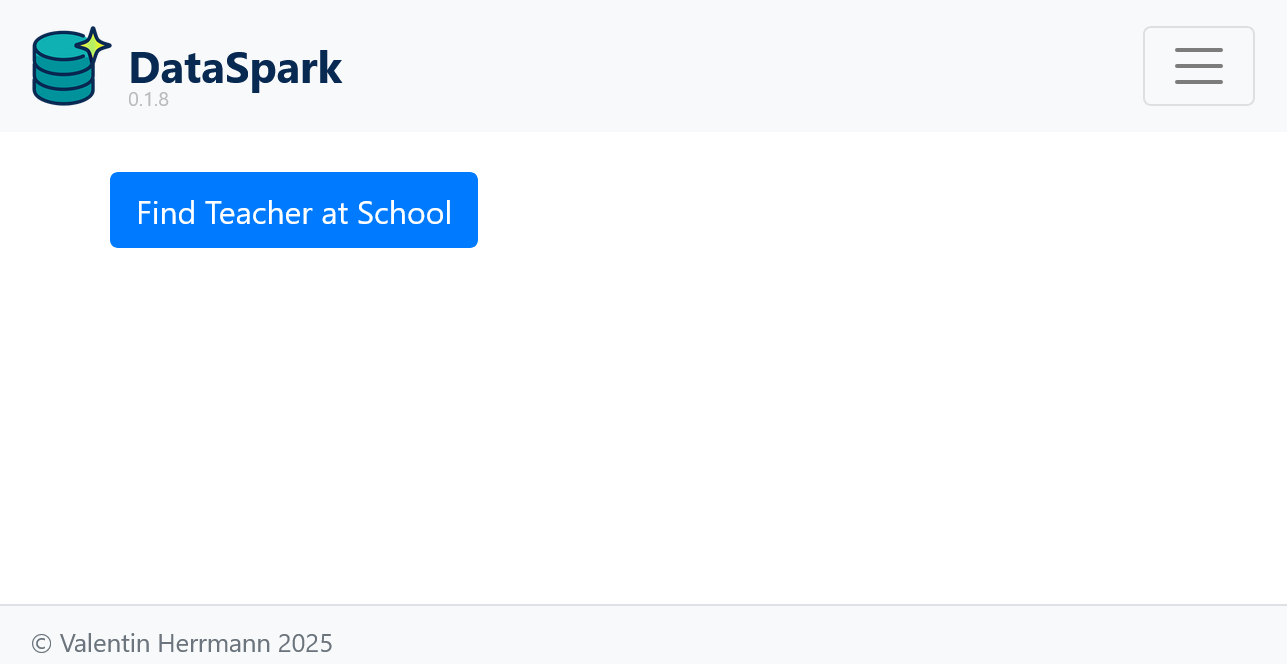
Task: Click the middle line of the hamburger icon
Action: point(1199,66)
